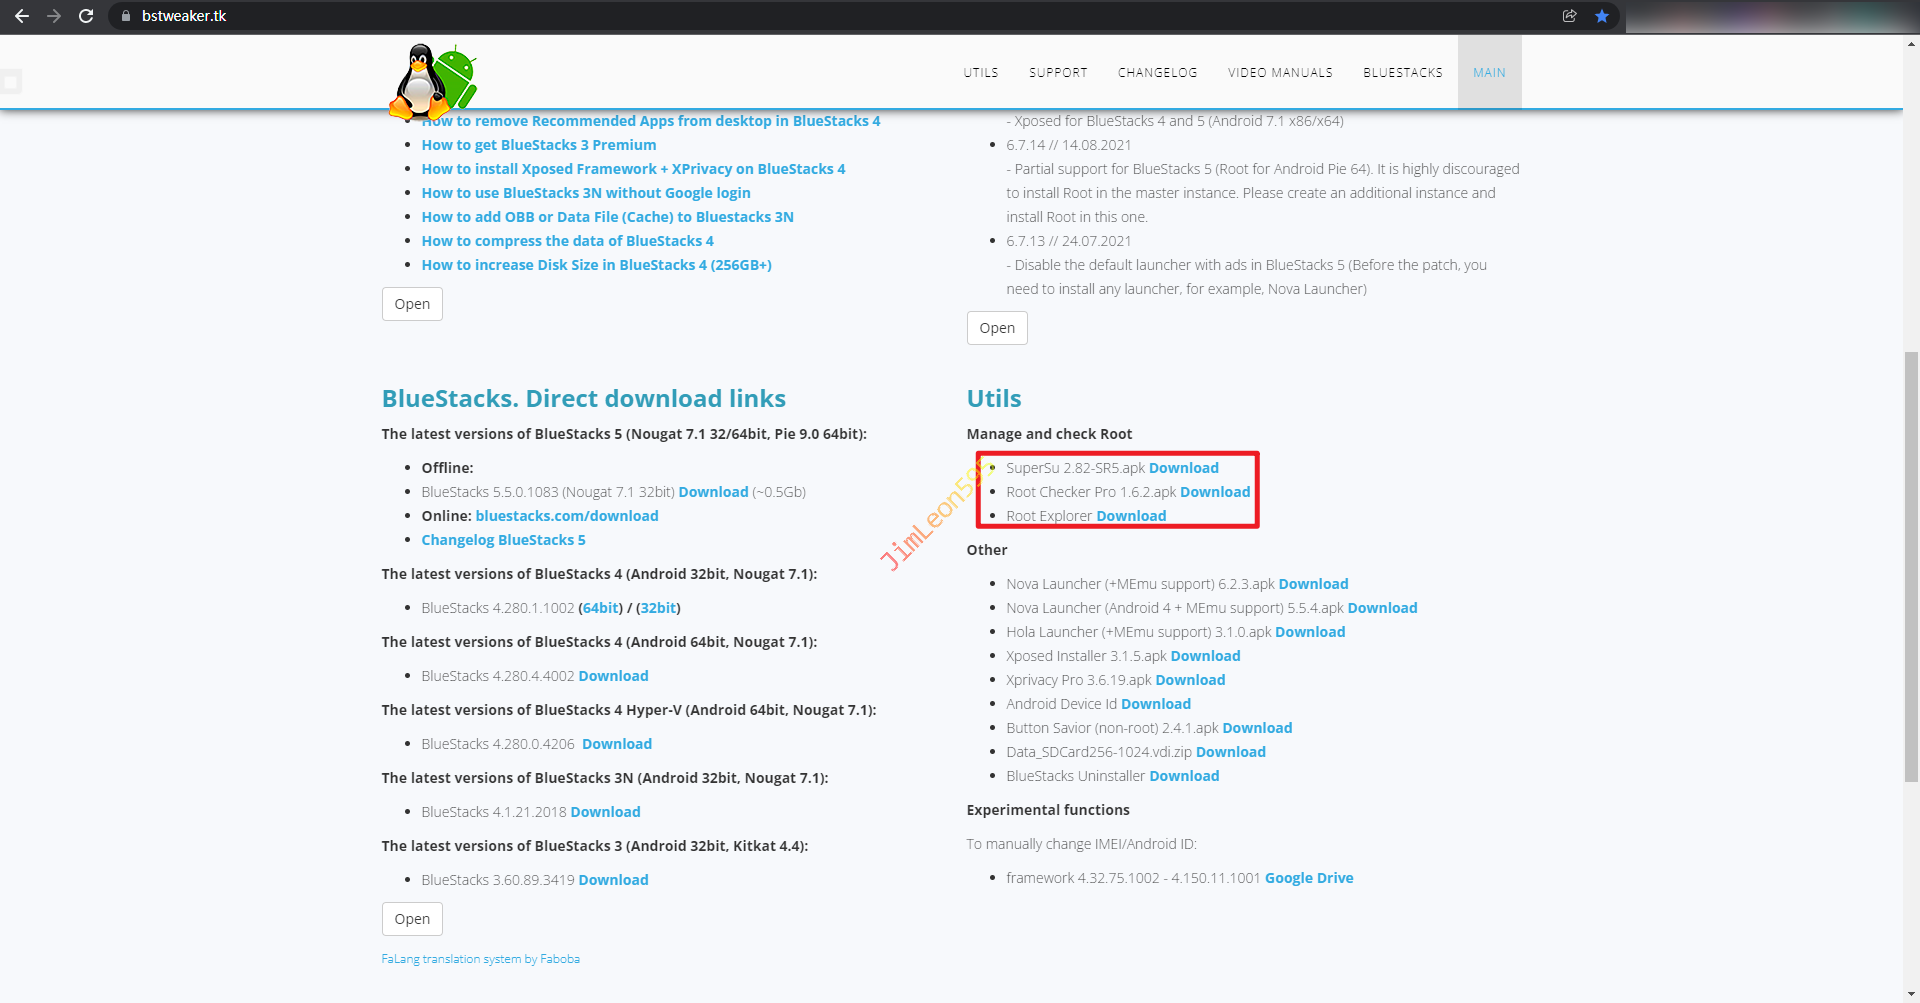Click the share page icon
Viewport: 1920px width, 1003px height.
point(1569,16)
